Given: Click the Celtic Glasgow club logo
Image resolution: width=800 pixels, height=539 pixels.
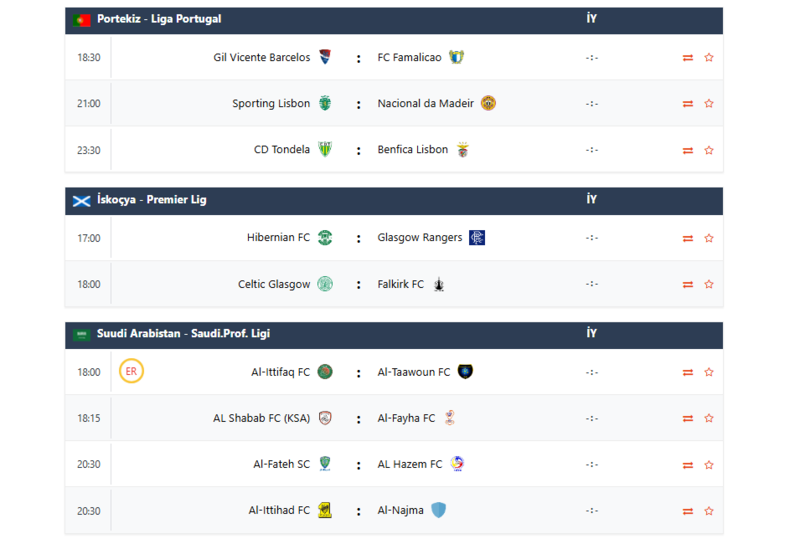Looking at the screenshot, I should pyautogui.click(x=325, y=284).
